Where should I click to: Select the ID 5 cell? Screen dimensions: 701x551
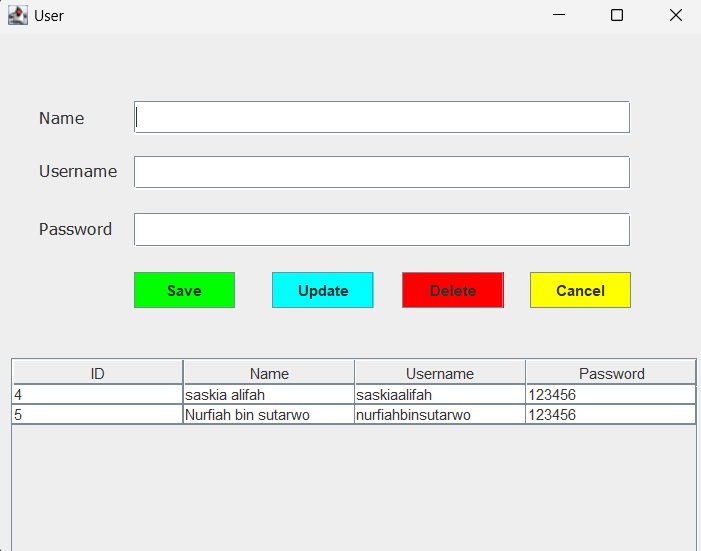(97, 415)
